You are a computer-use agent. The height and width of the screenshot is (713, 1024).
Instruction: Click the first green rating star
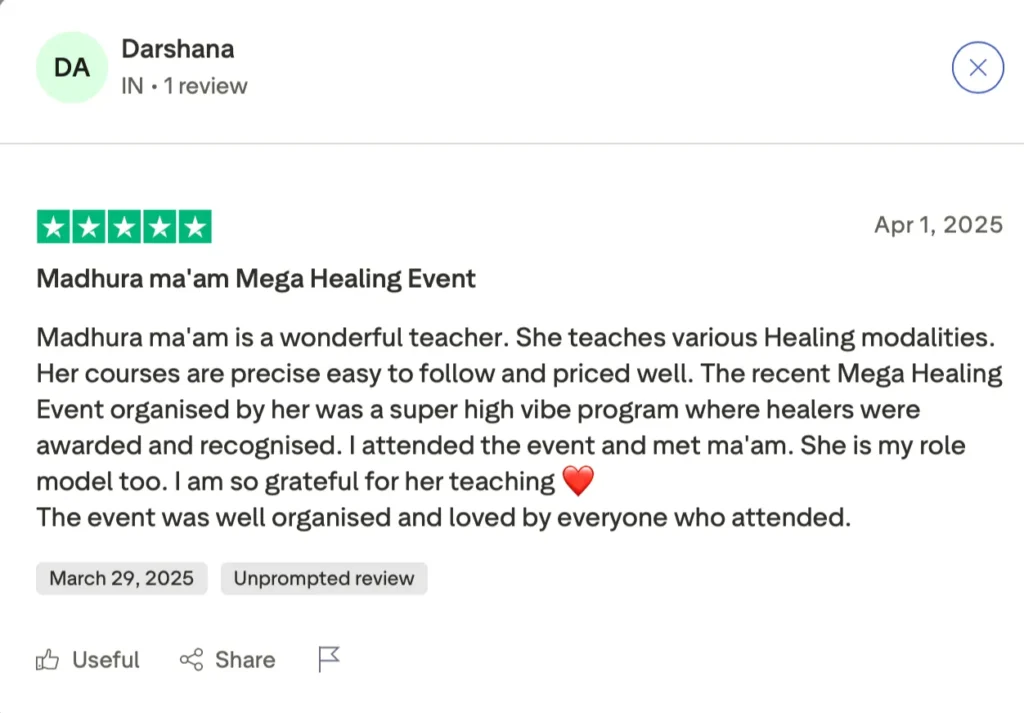[x=54, y=227]
